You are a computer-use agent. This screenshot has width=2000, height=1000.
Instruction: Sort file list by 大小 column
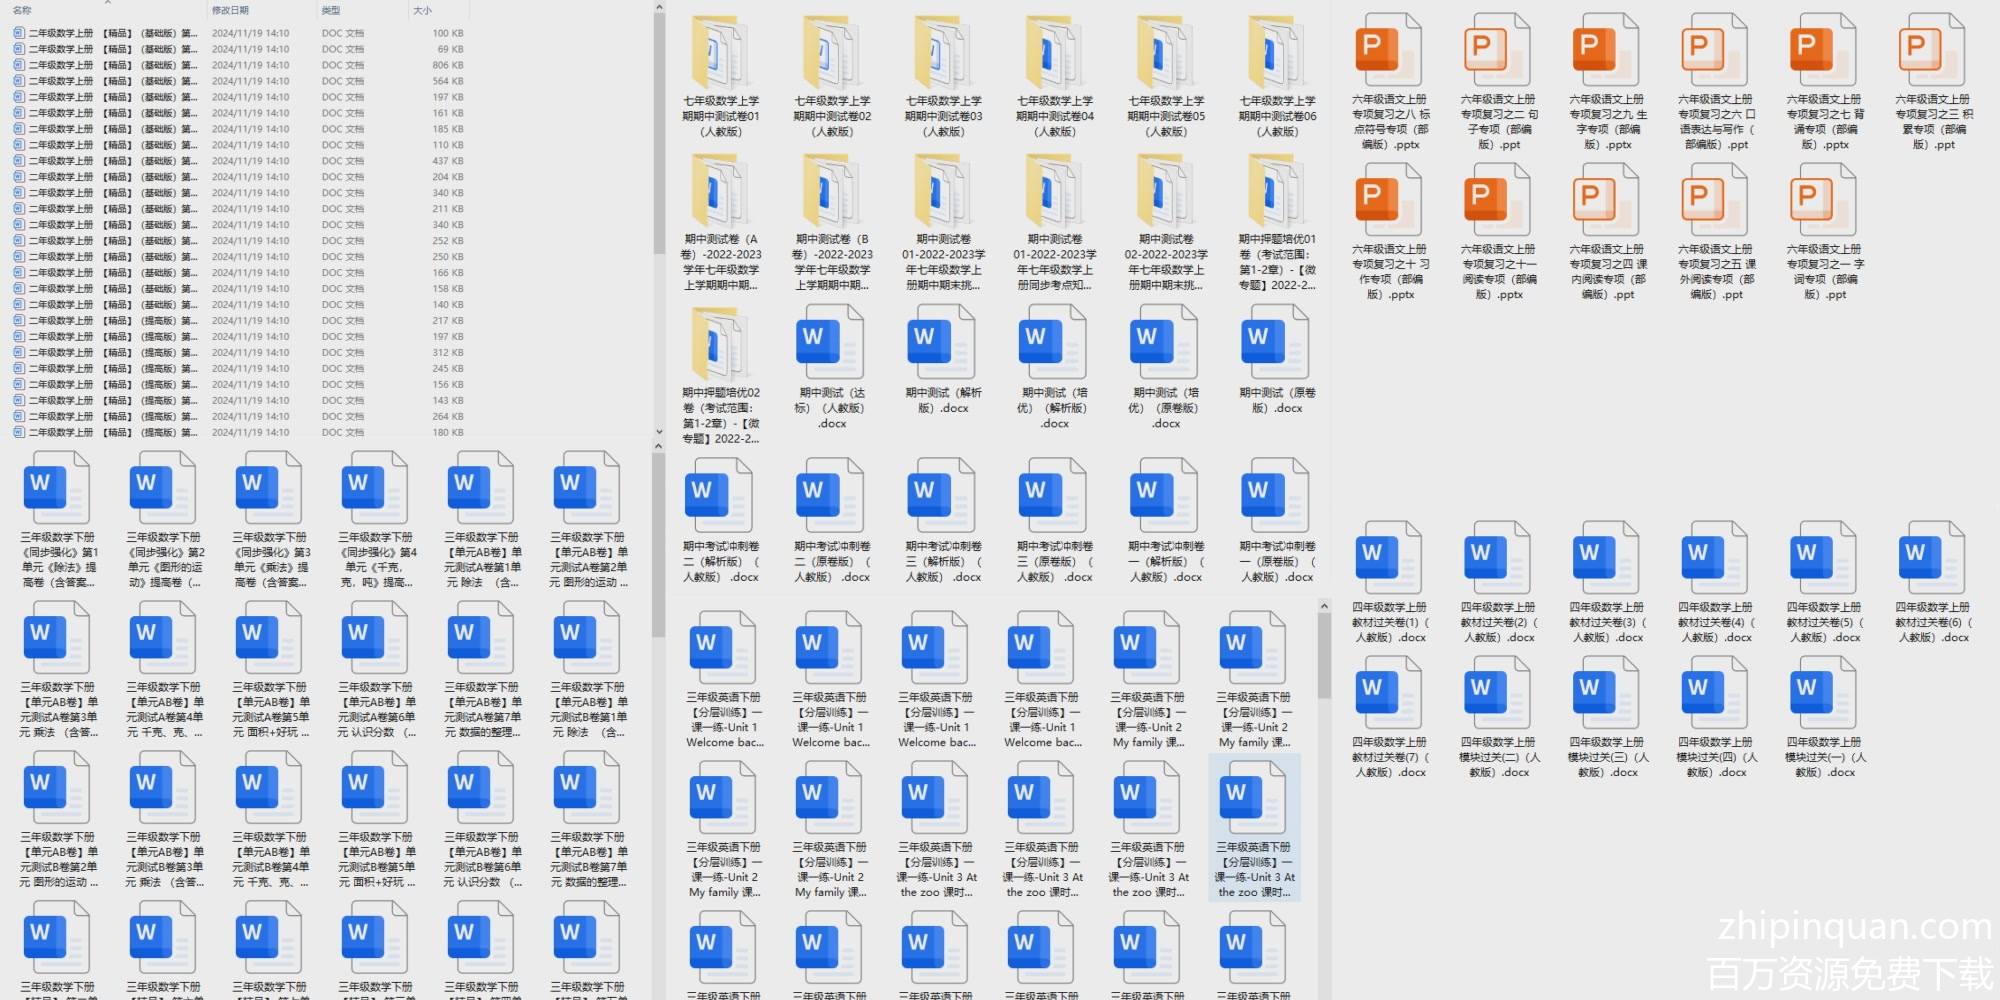click(422, 10)
